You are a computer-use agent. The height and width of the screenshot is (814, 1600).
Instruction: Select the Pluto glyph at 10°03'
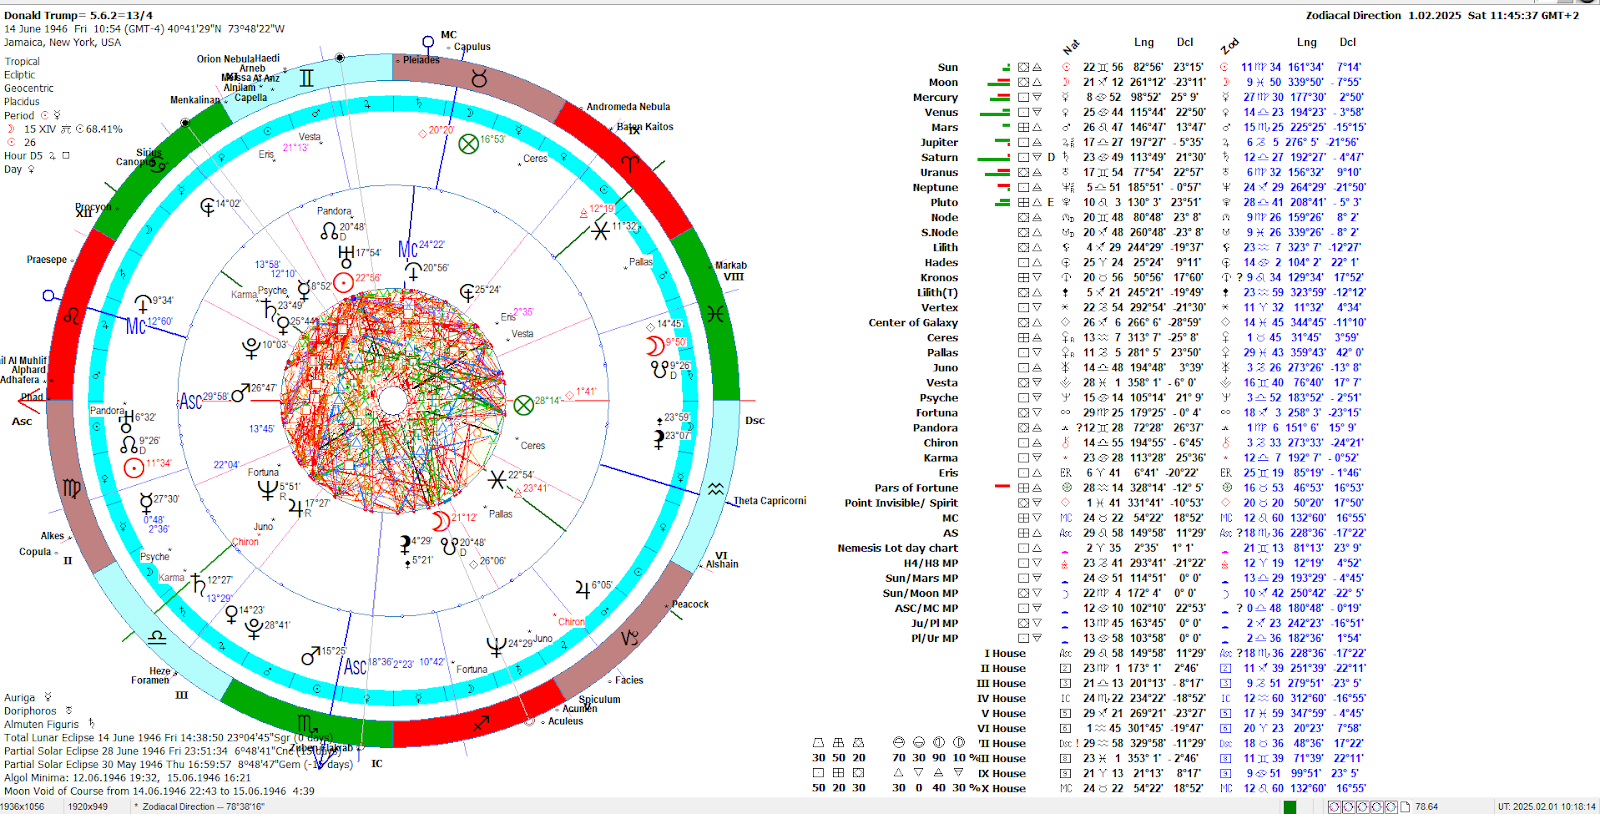[x=252, y=348]
